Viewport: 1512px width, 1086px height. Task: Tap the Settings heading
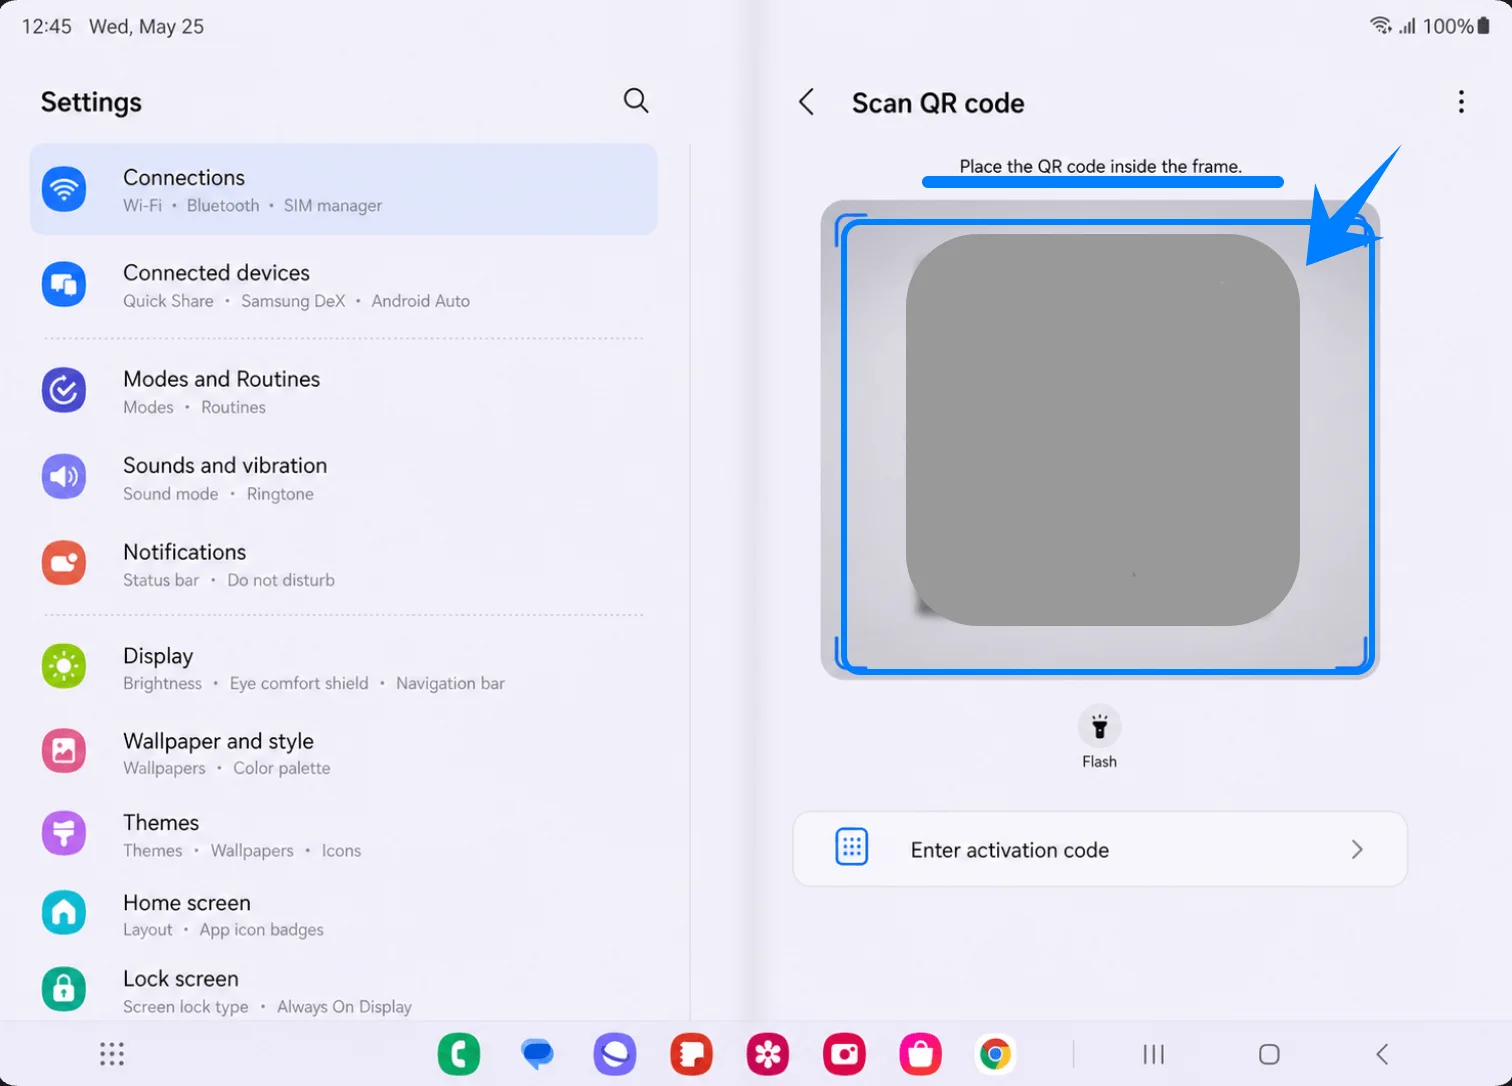coord(91,102)
